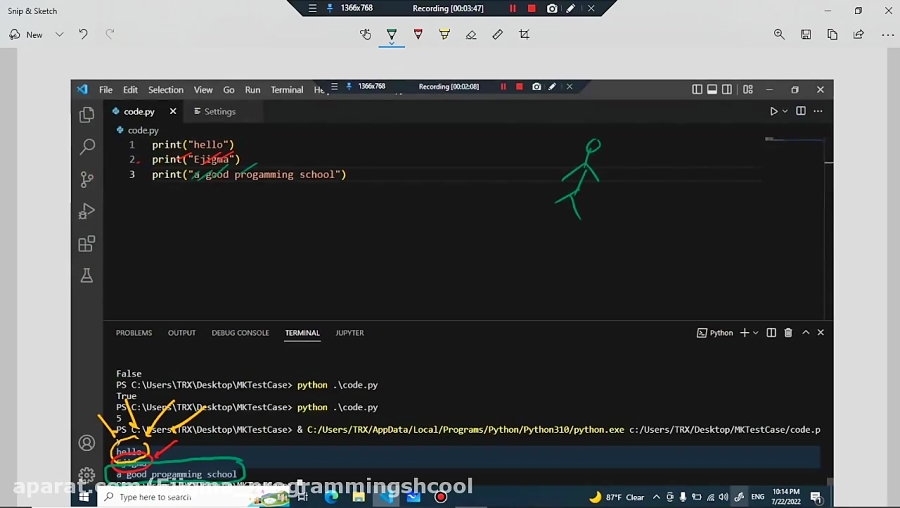
Task: Switch to the DEBUG CONSOLE panel tab
Action: click(240, 333)
